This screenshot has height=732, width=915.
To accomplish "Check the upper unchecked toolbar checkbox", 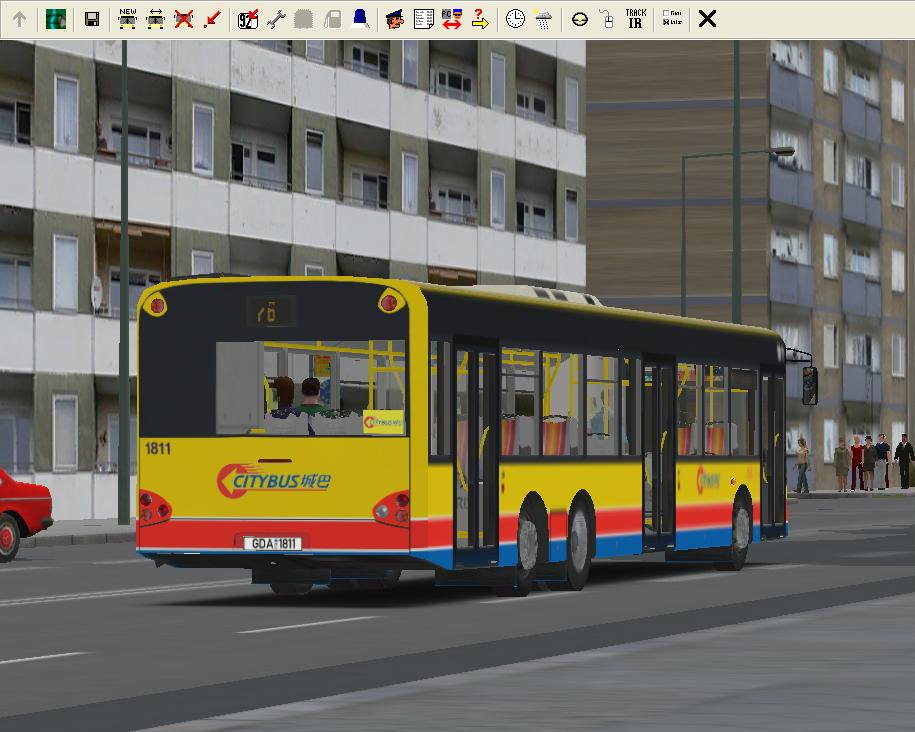I will coord(666,13).
